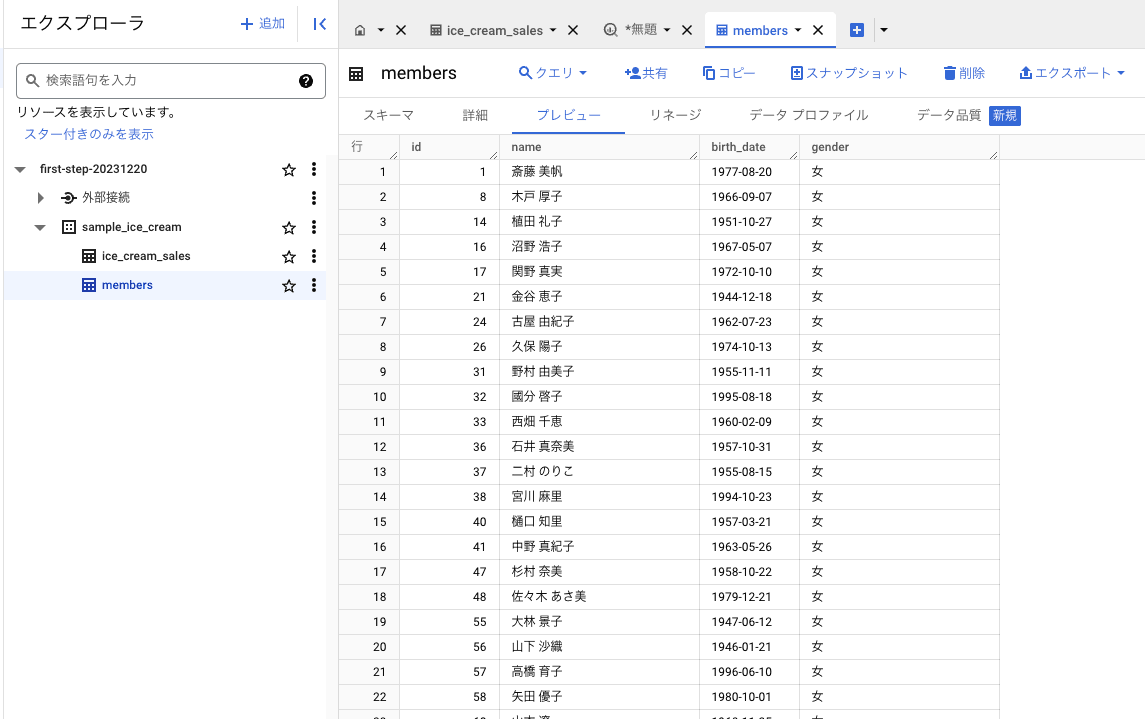This screenshot has width=1145, height=719.
Task: Open the home tab icon
Action: tap(360, 31)
